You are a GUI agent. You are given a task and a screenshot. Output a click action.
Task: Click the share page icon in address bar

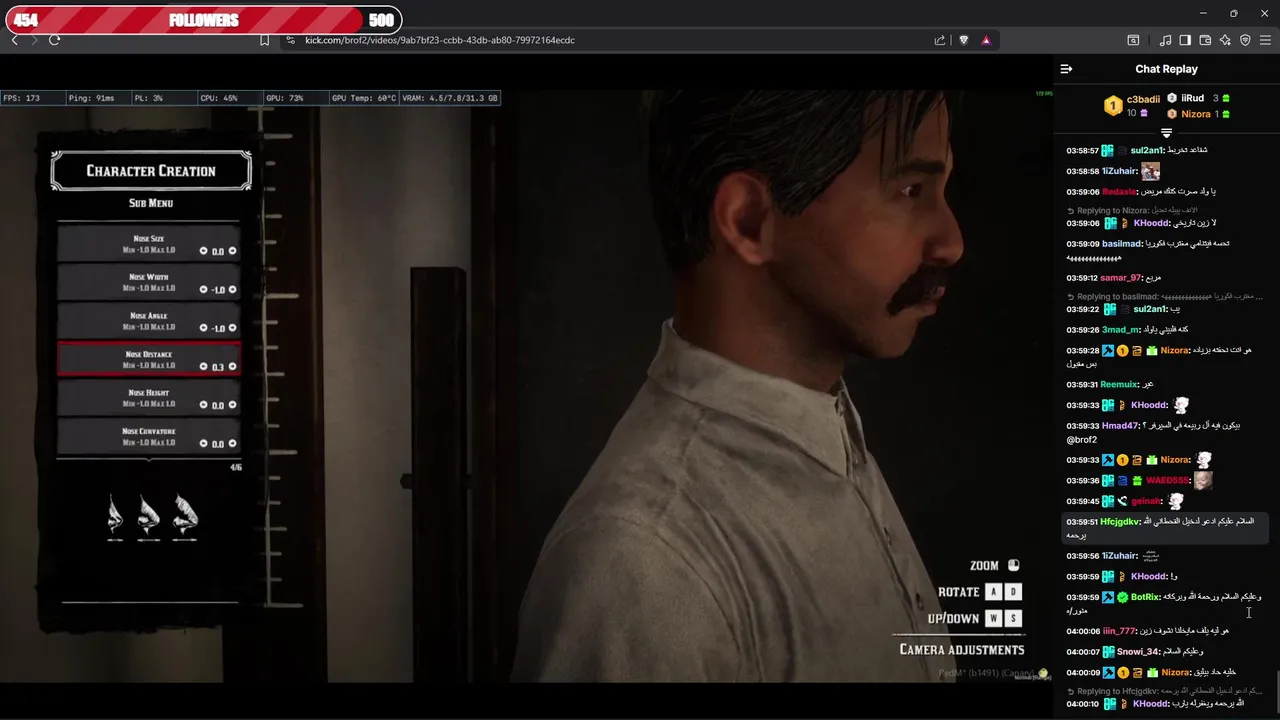pyautogui.click(x=940, y=40)
